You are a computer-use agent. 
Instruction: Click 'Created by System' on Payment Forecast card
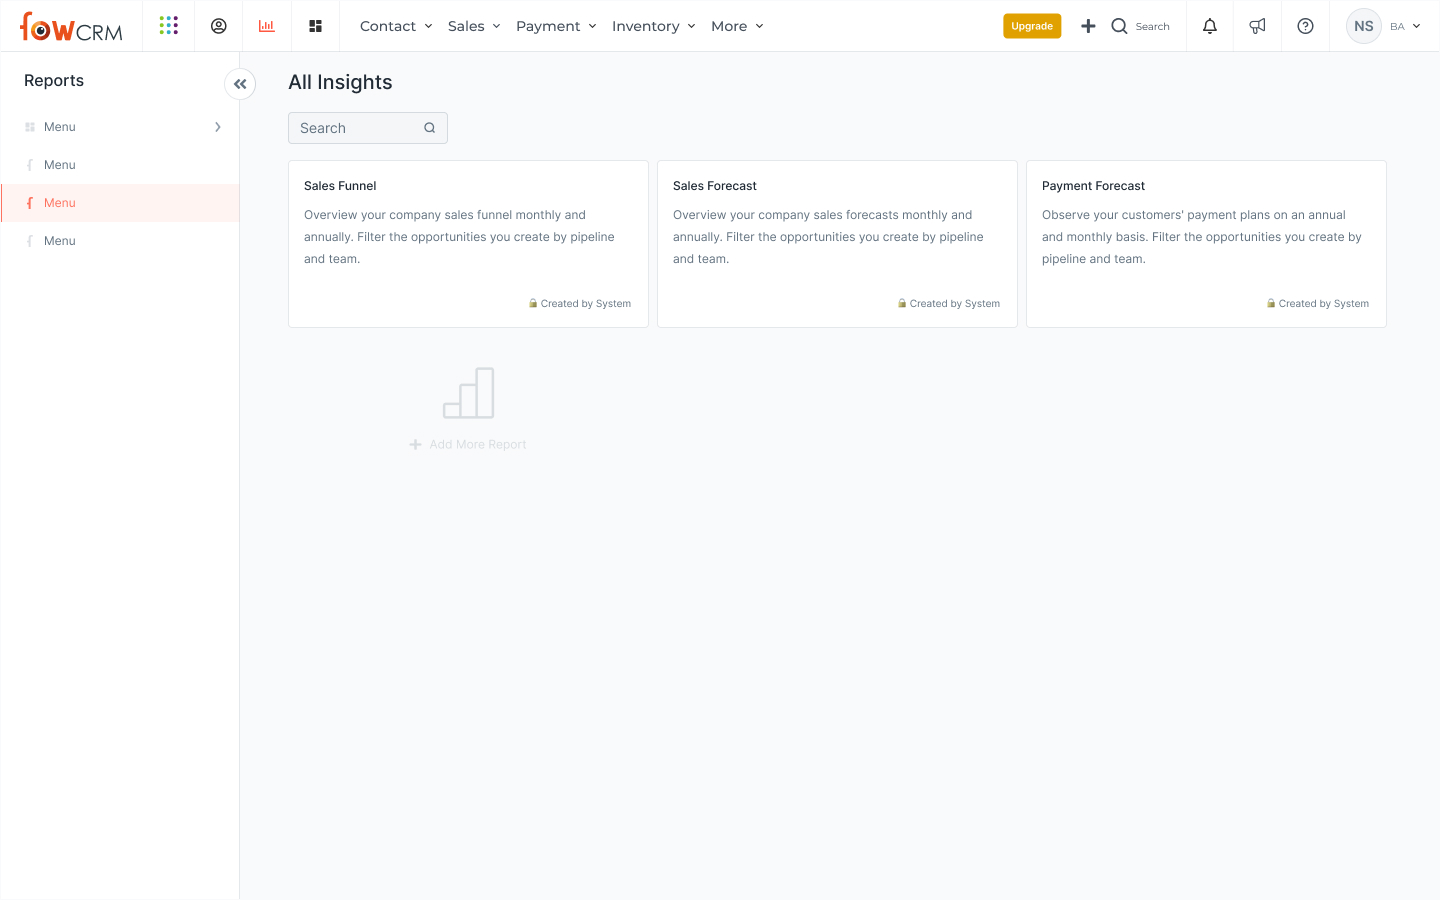(1324, 303)
